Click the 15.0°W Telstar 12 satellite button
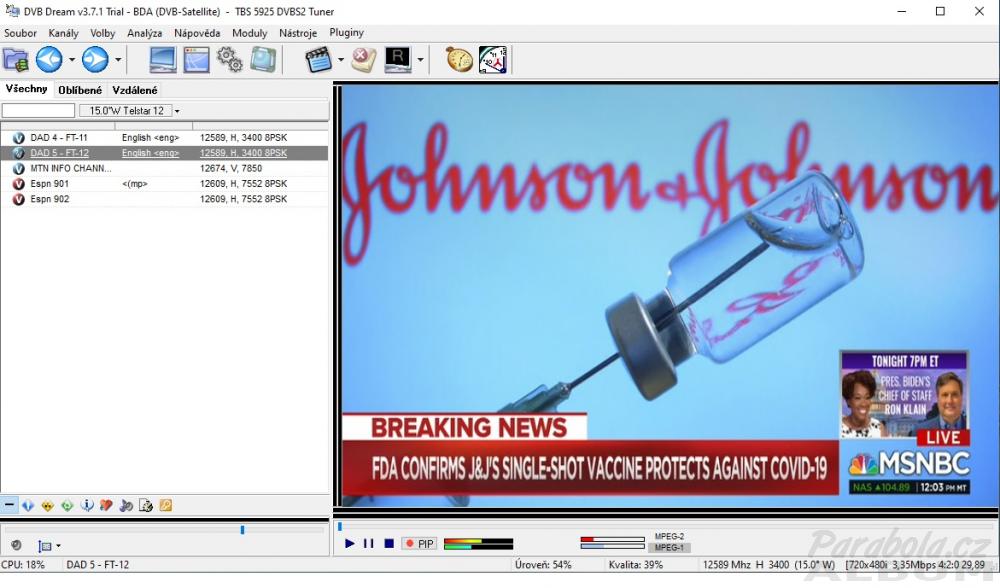 pyautogui.click(x=126, y=110)
